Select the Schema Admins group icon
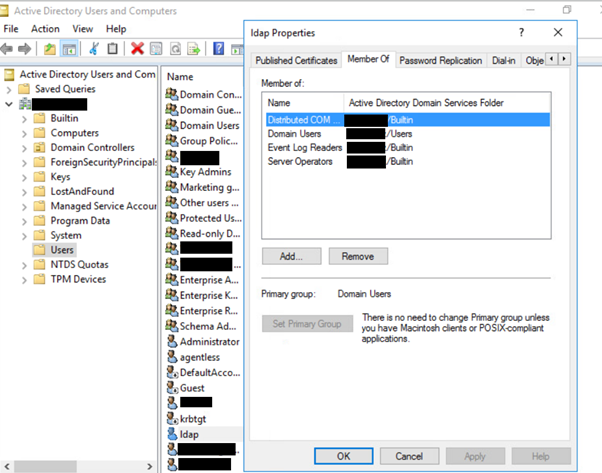602x473 pixels. tap(172, 326)
